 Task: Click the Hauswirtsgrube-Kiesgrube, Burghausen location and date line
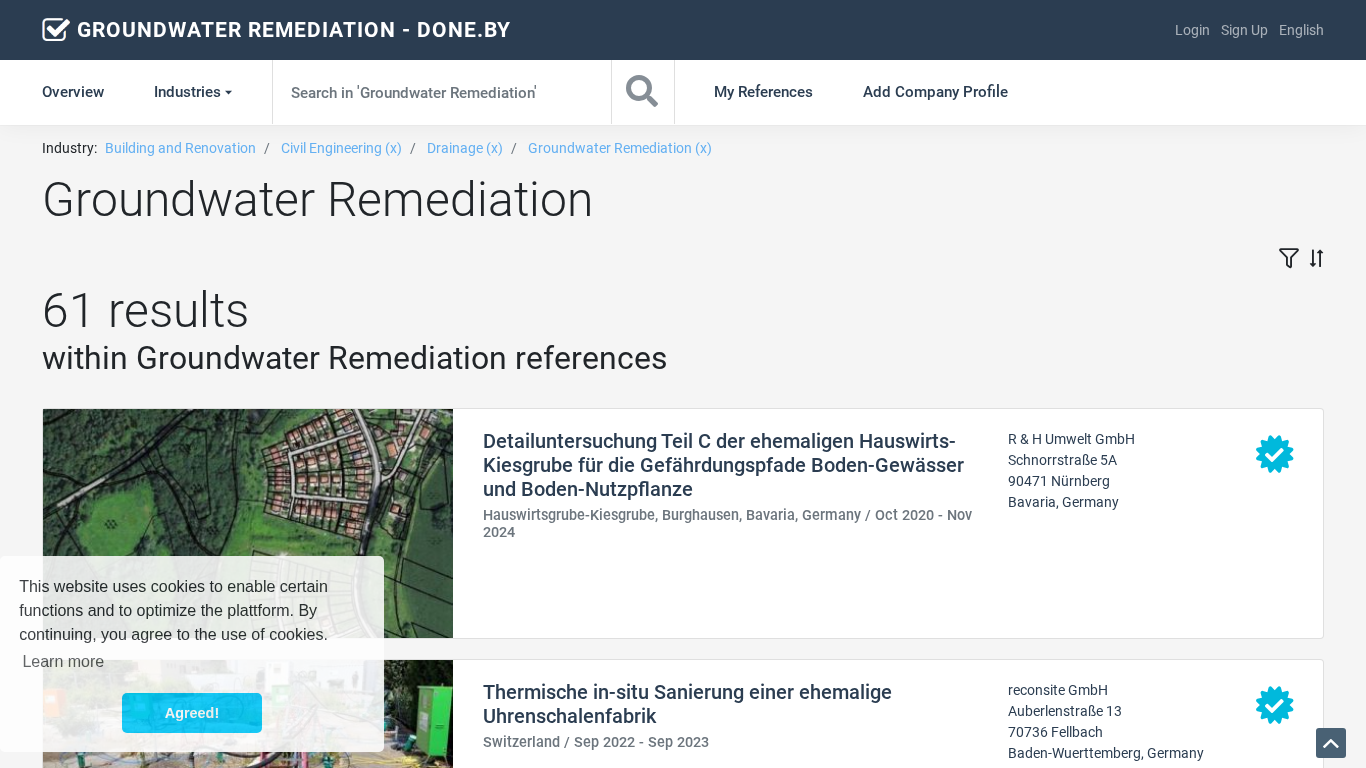point(728,523)
